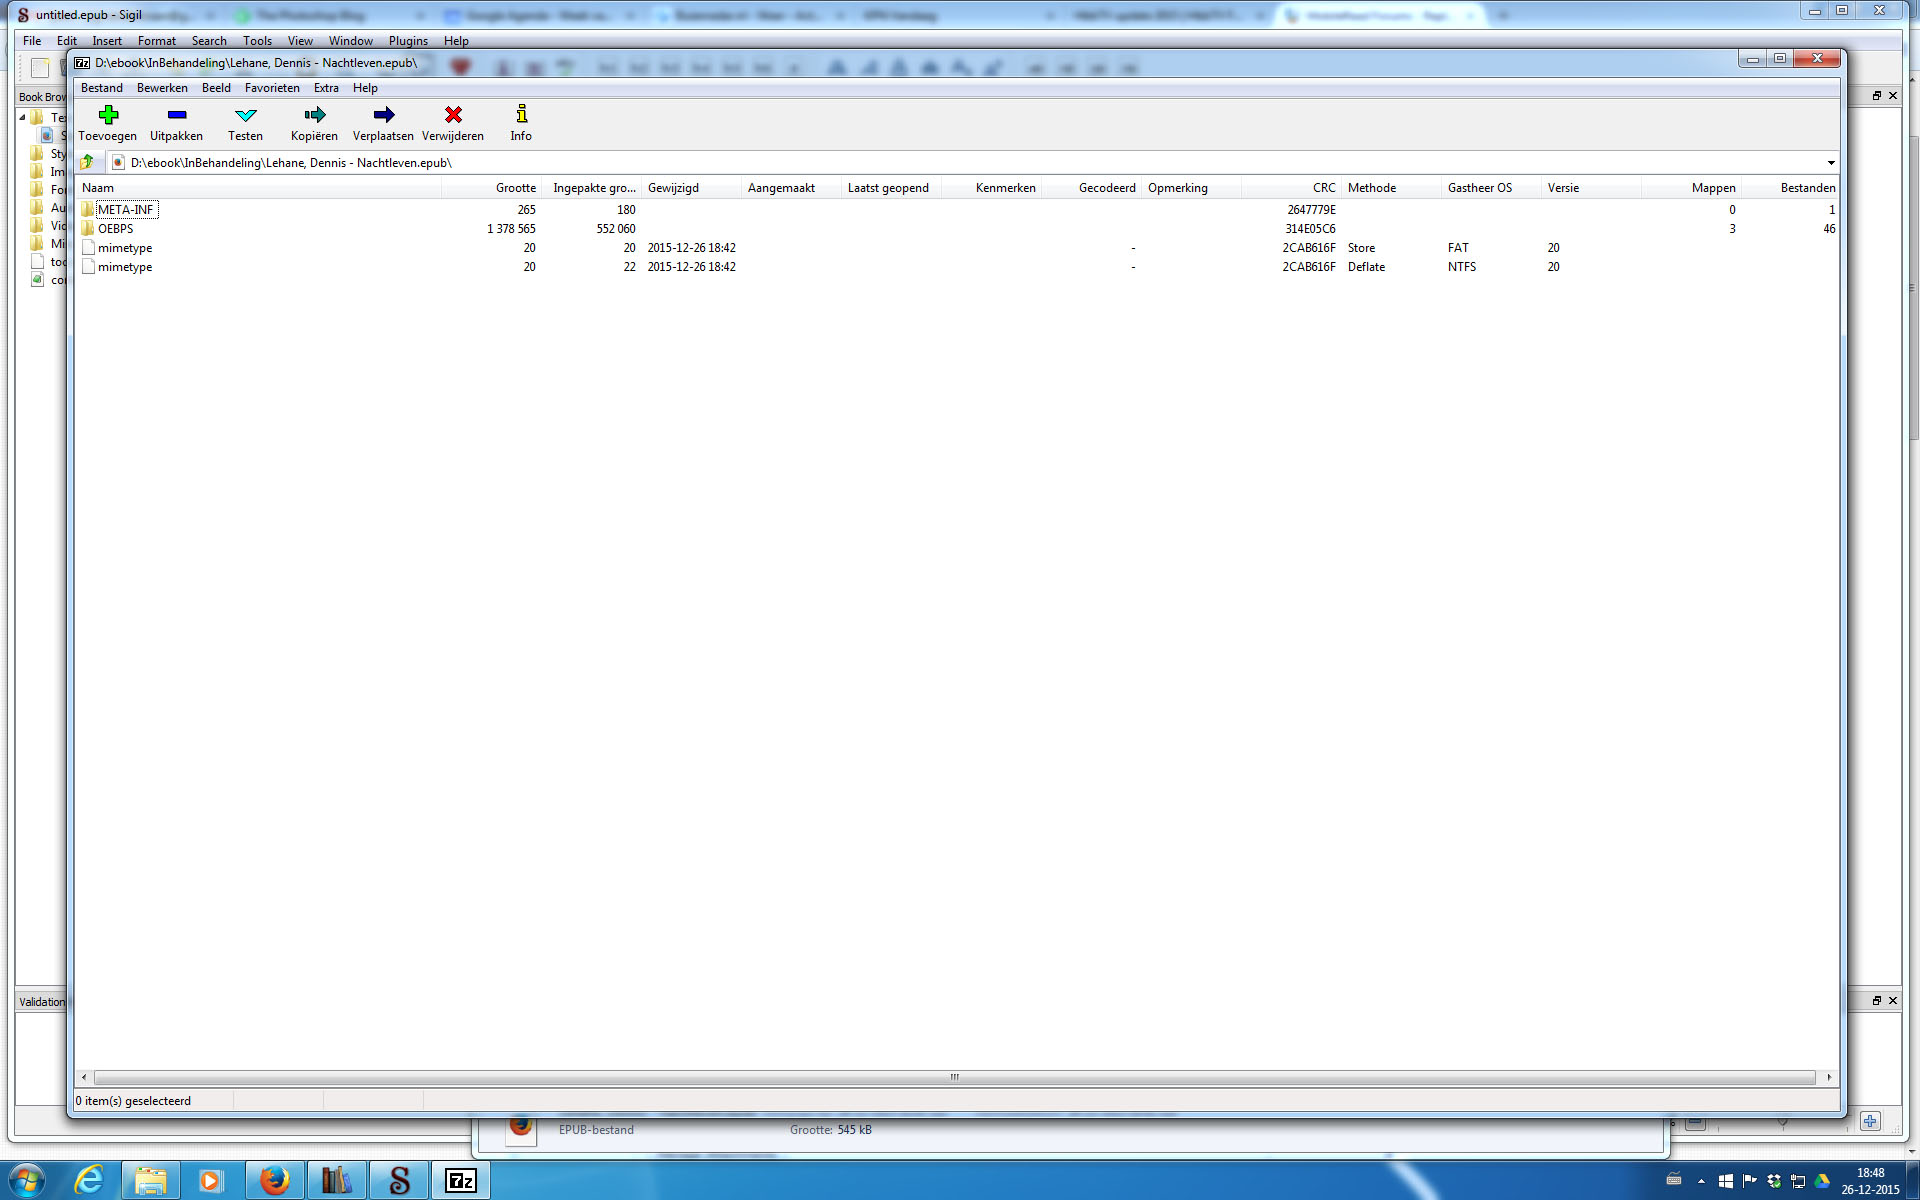Click the Verplaatsen move arrow icon
Screen dimensions: 1920x1200
(x=383, y=115)
